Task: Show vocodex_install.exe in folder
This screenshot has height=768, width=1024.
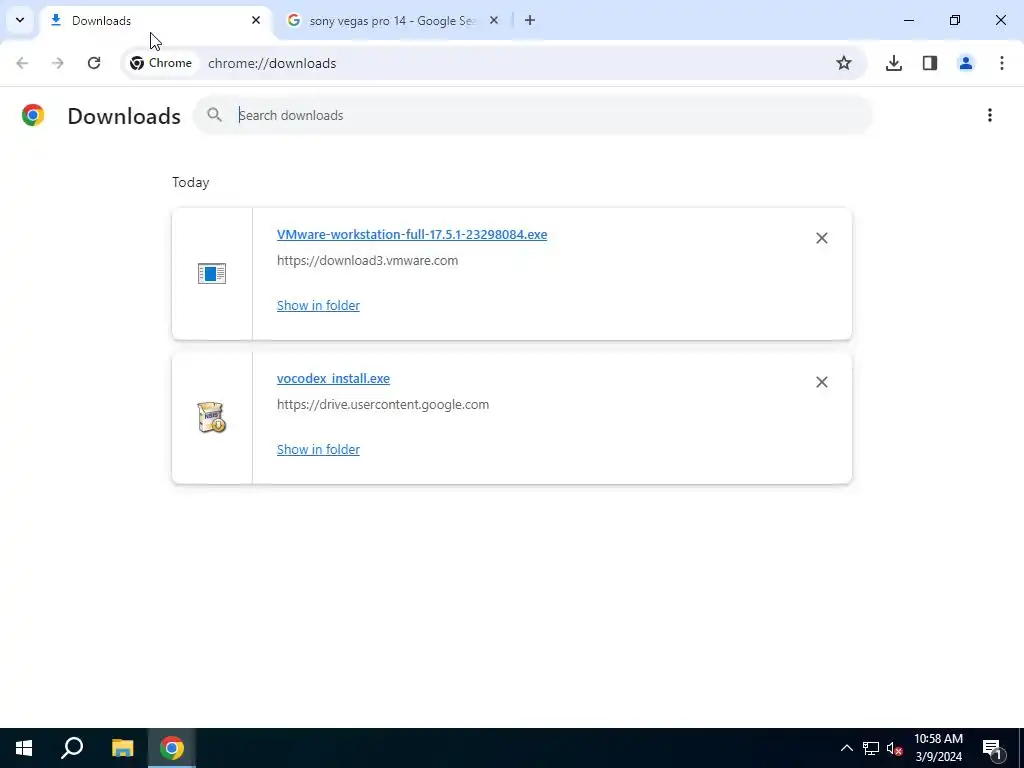Action: pos(318,450)
